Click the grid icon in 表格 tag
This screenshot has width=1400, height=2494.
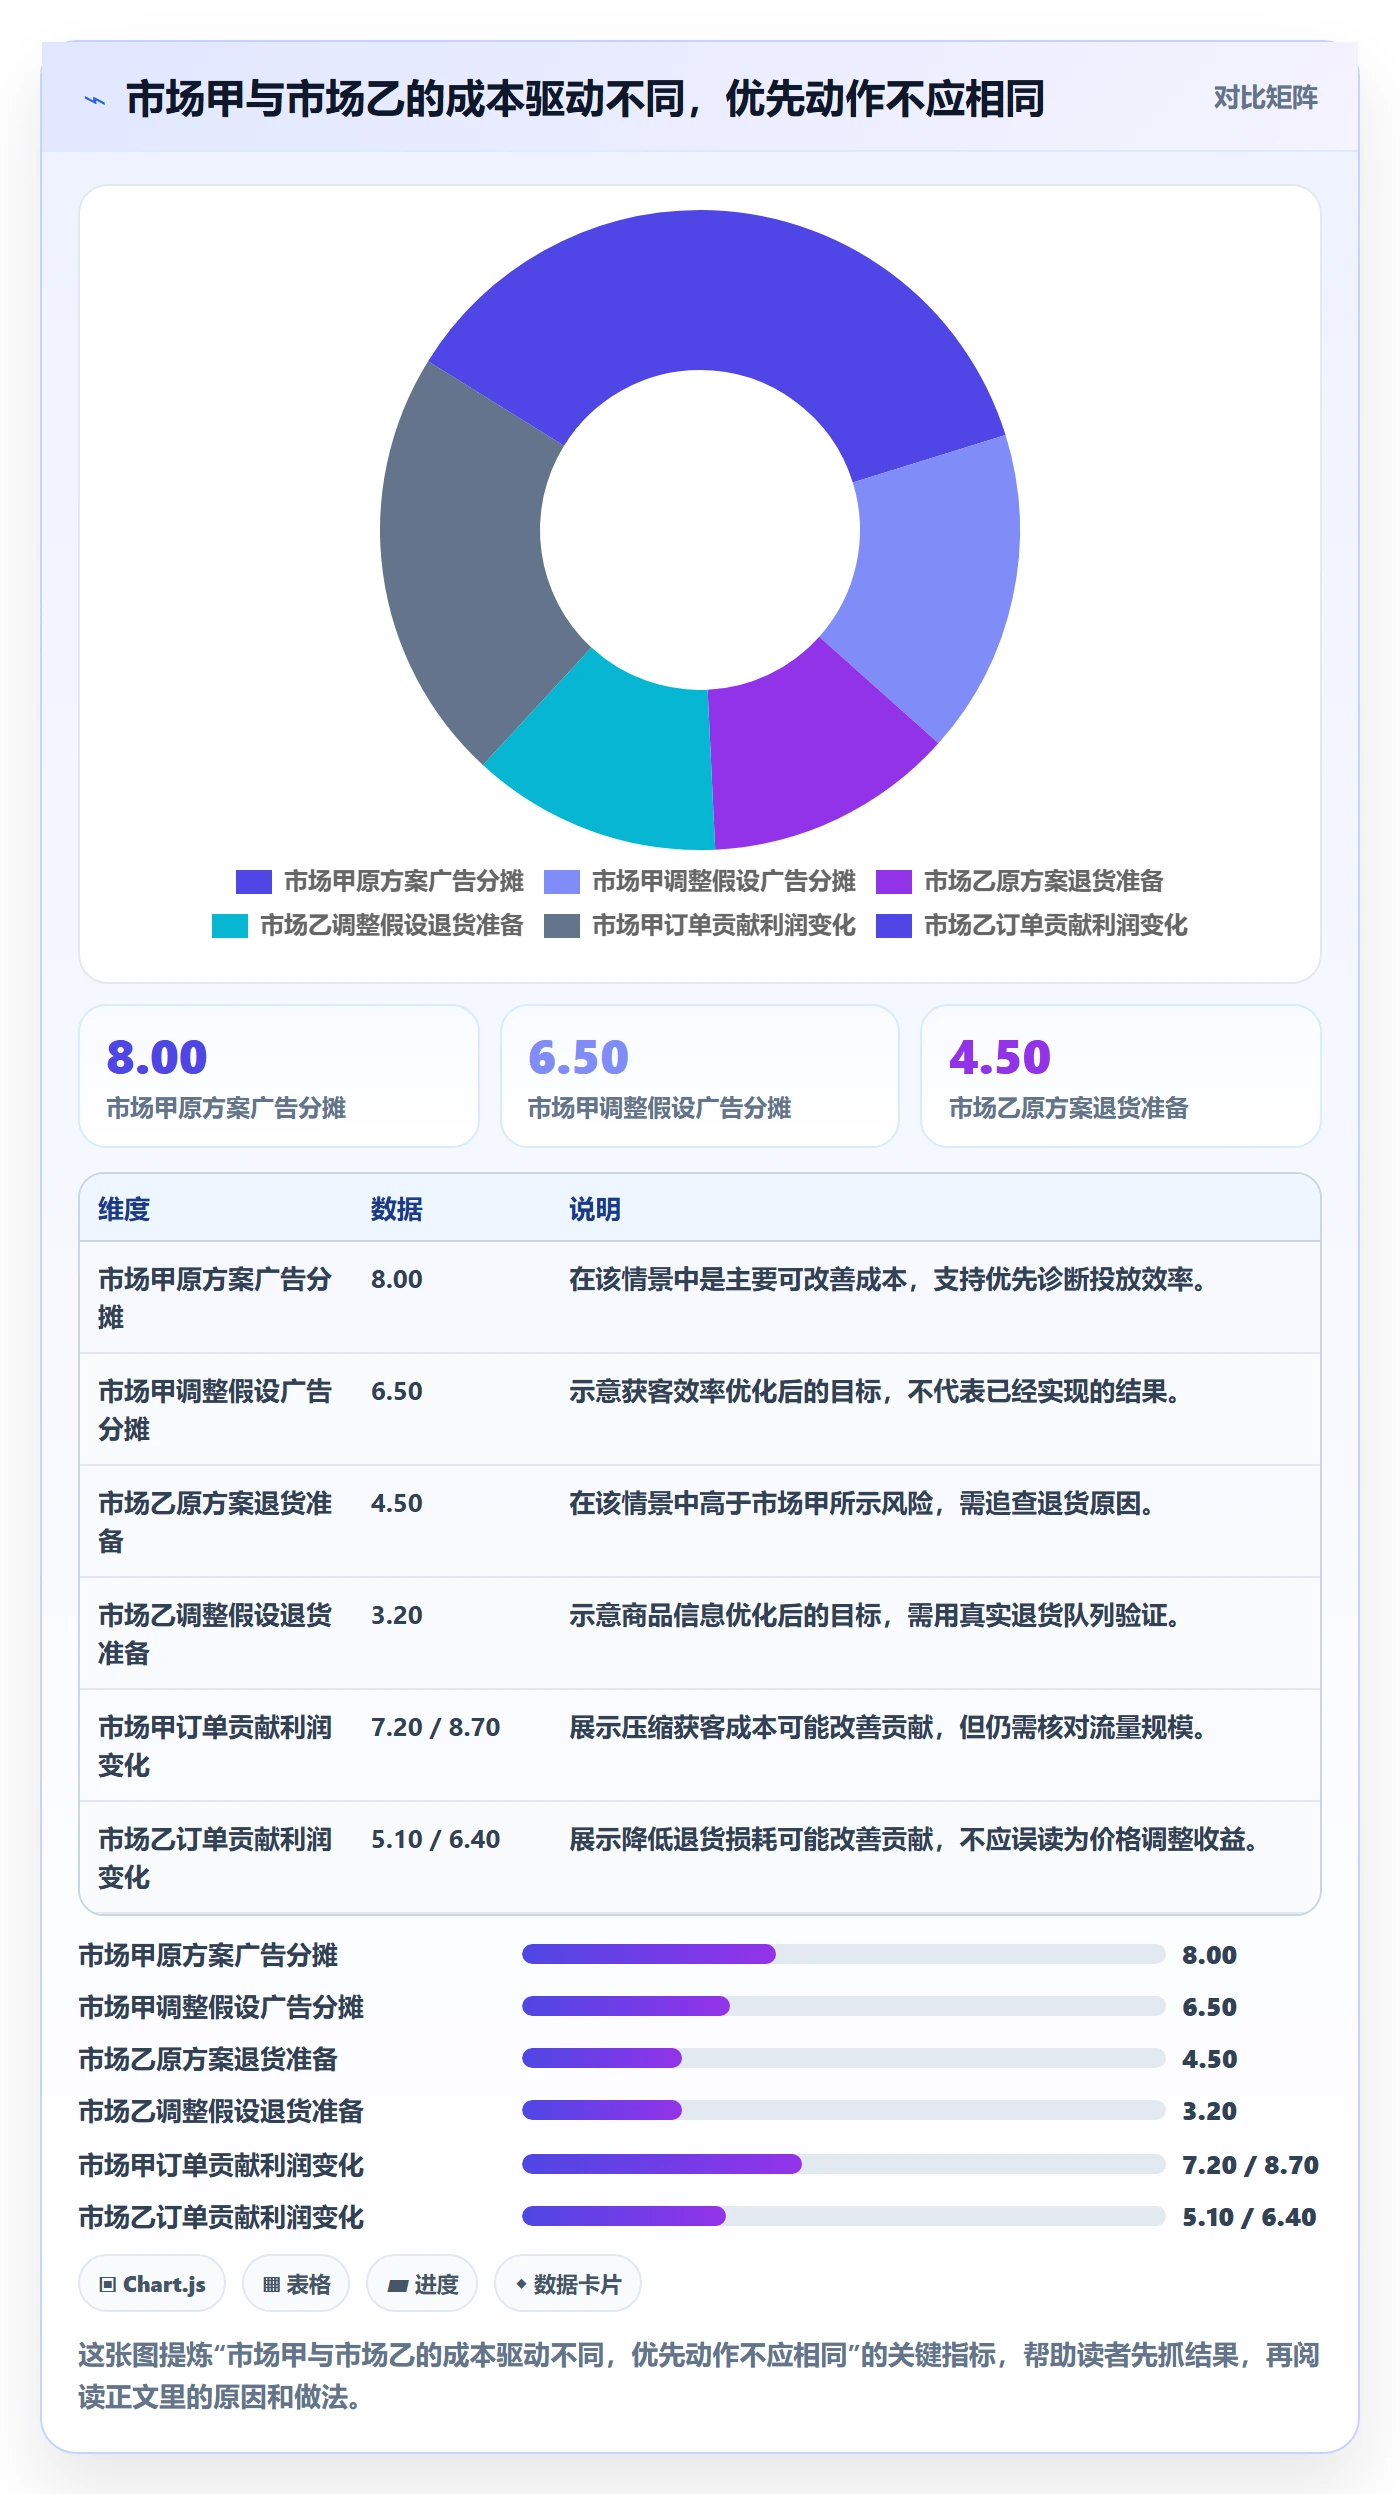pyautogui.click(x=271, y=2284)
